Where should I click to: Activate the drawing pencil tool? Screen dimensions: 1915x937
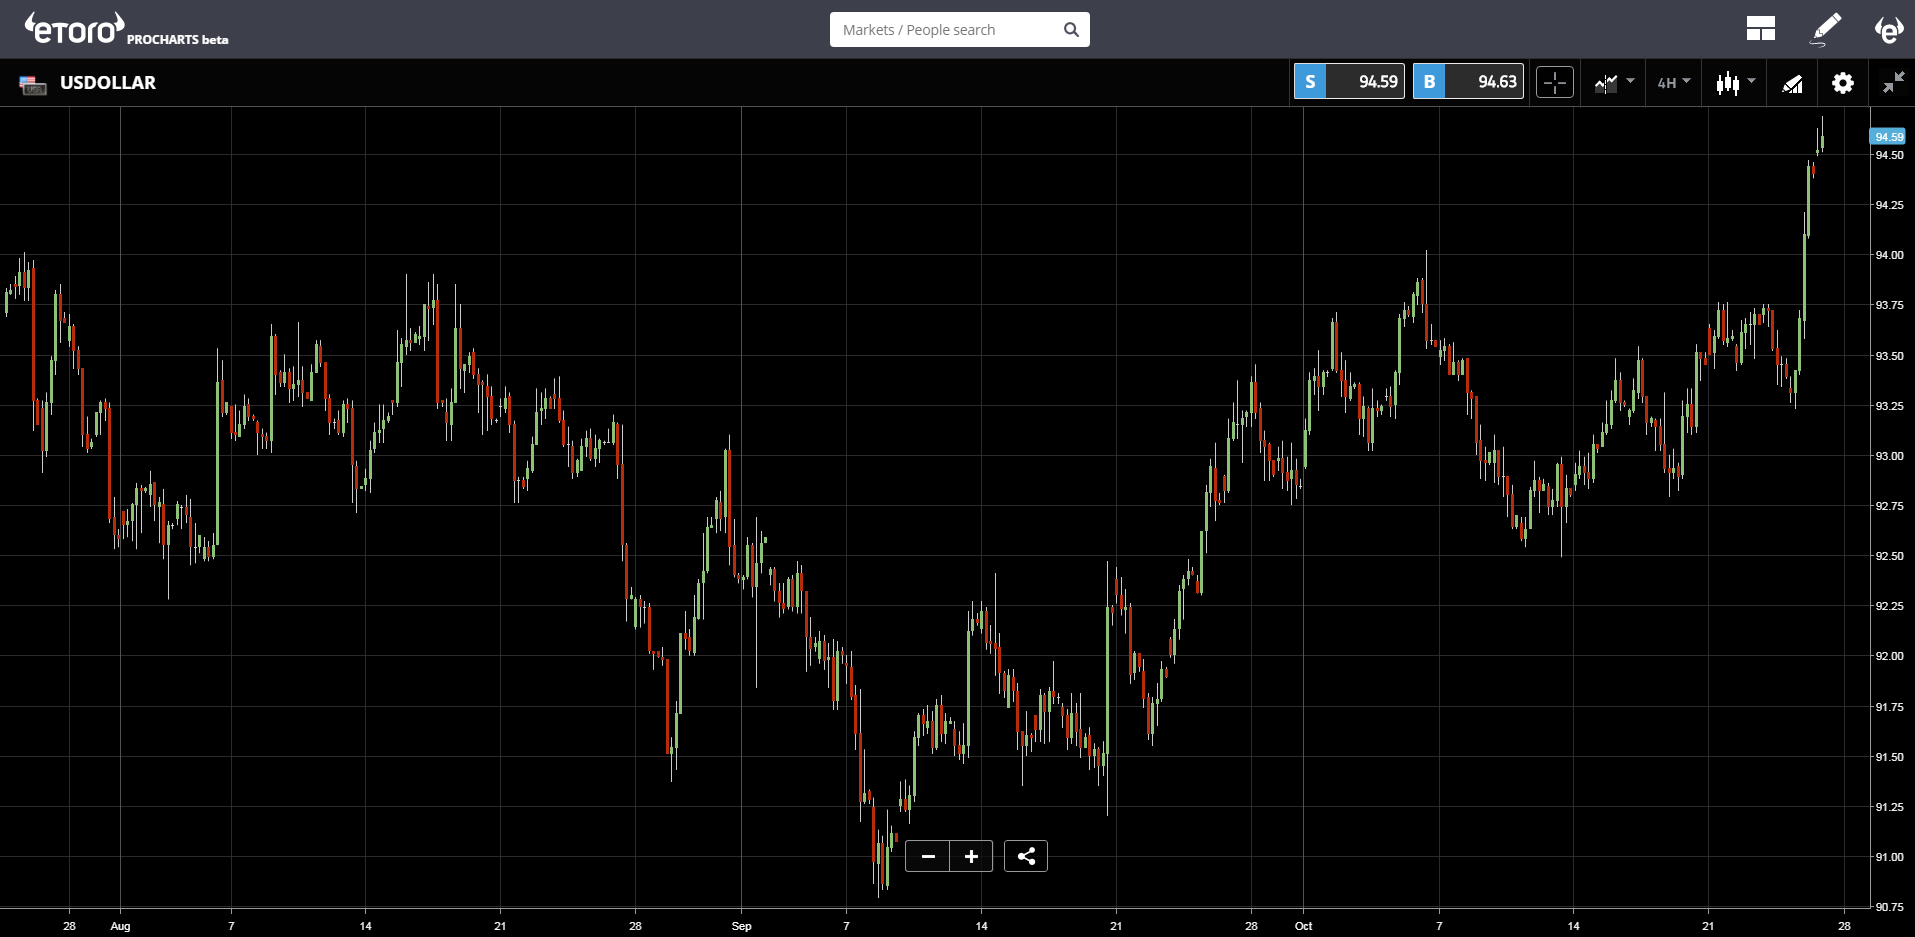click(x=1826, y=29)
